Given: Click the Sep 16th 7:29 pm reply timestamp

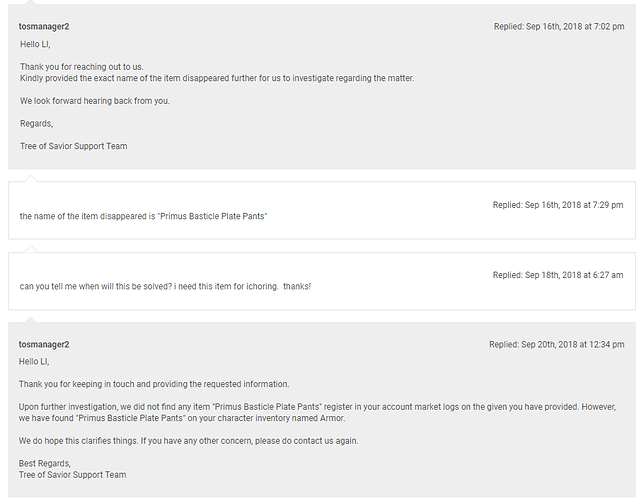Looking at the screenshot, I should coord(557,205).
